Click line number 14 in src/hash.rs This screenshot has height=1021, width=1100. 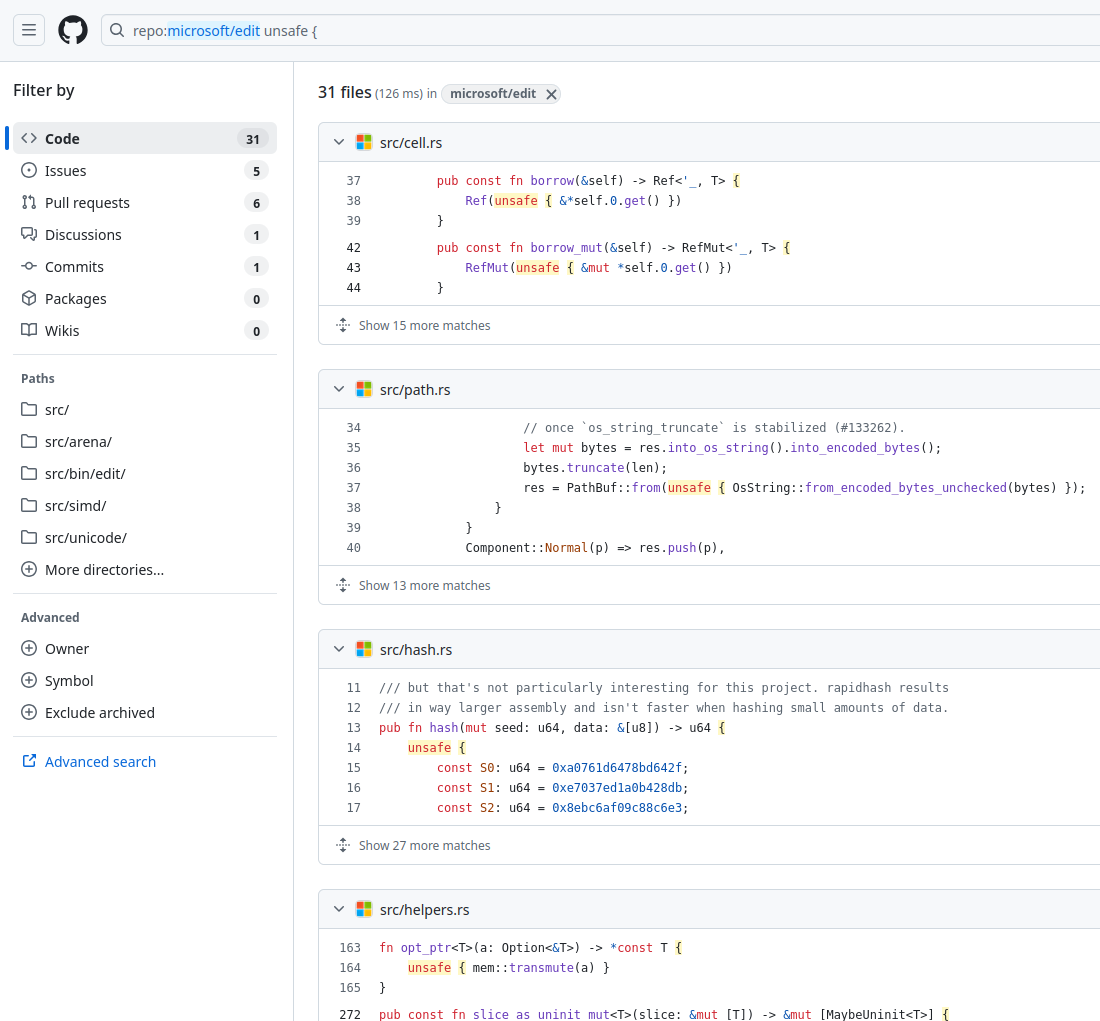[354, 747]
